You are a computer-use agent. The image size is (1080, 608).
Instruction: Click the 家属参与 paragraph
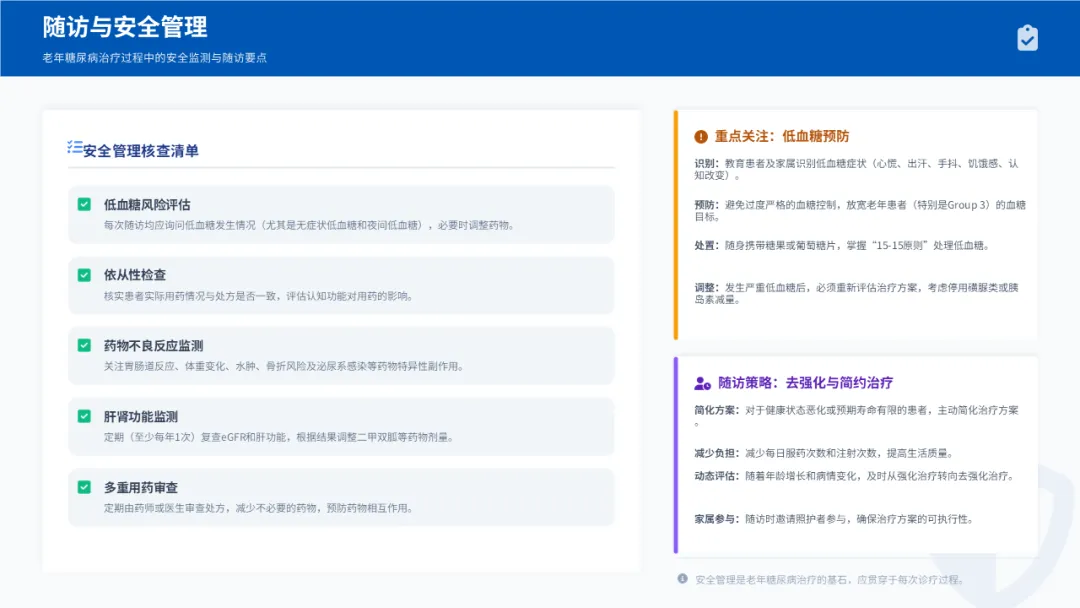835,519
